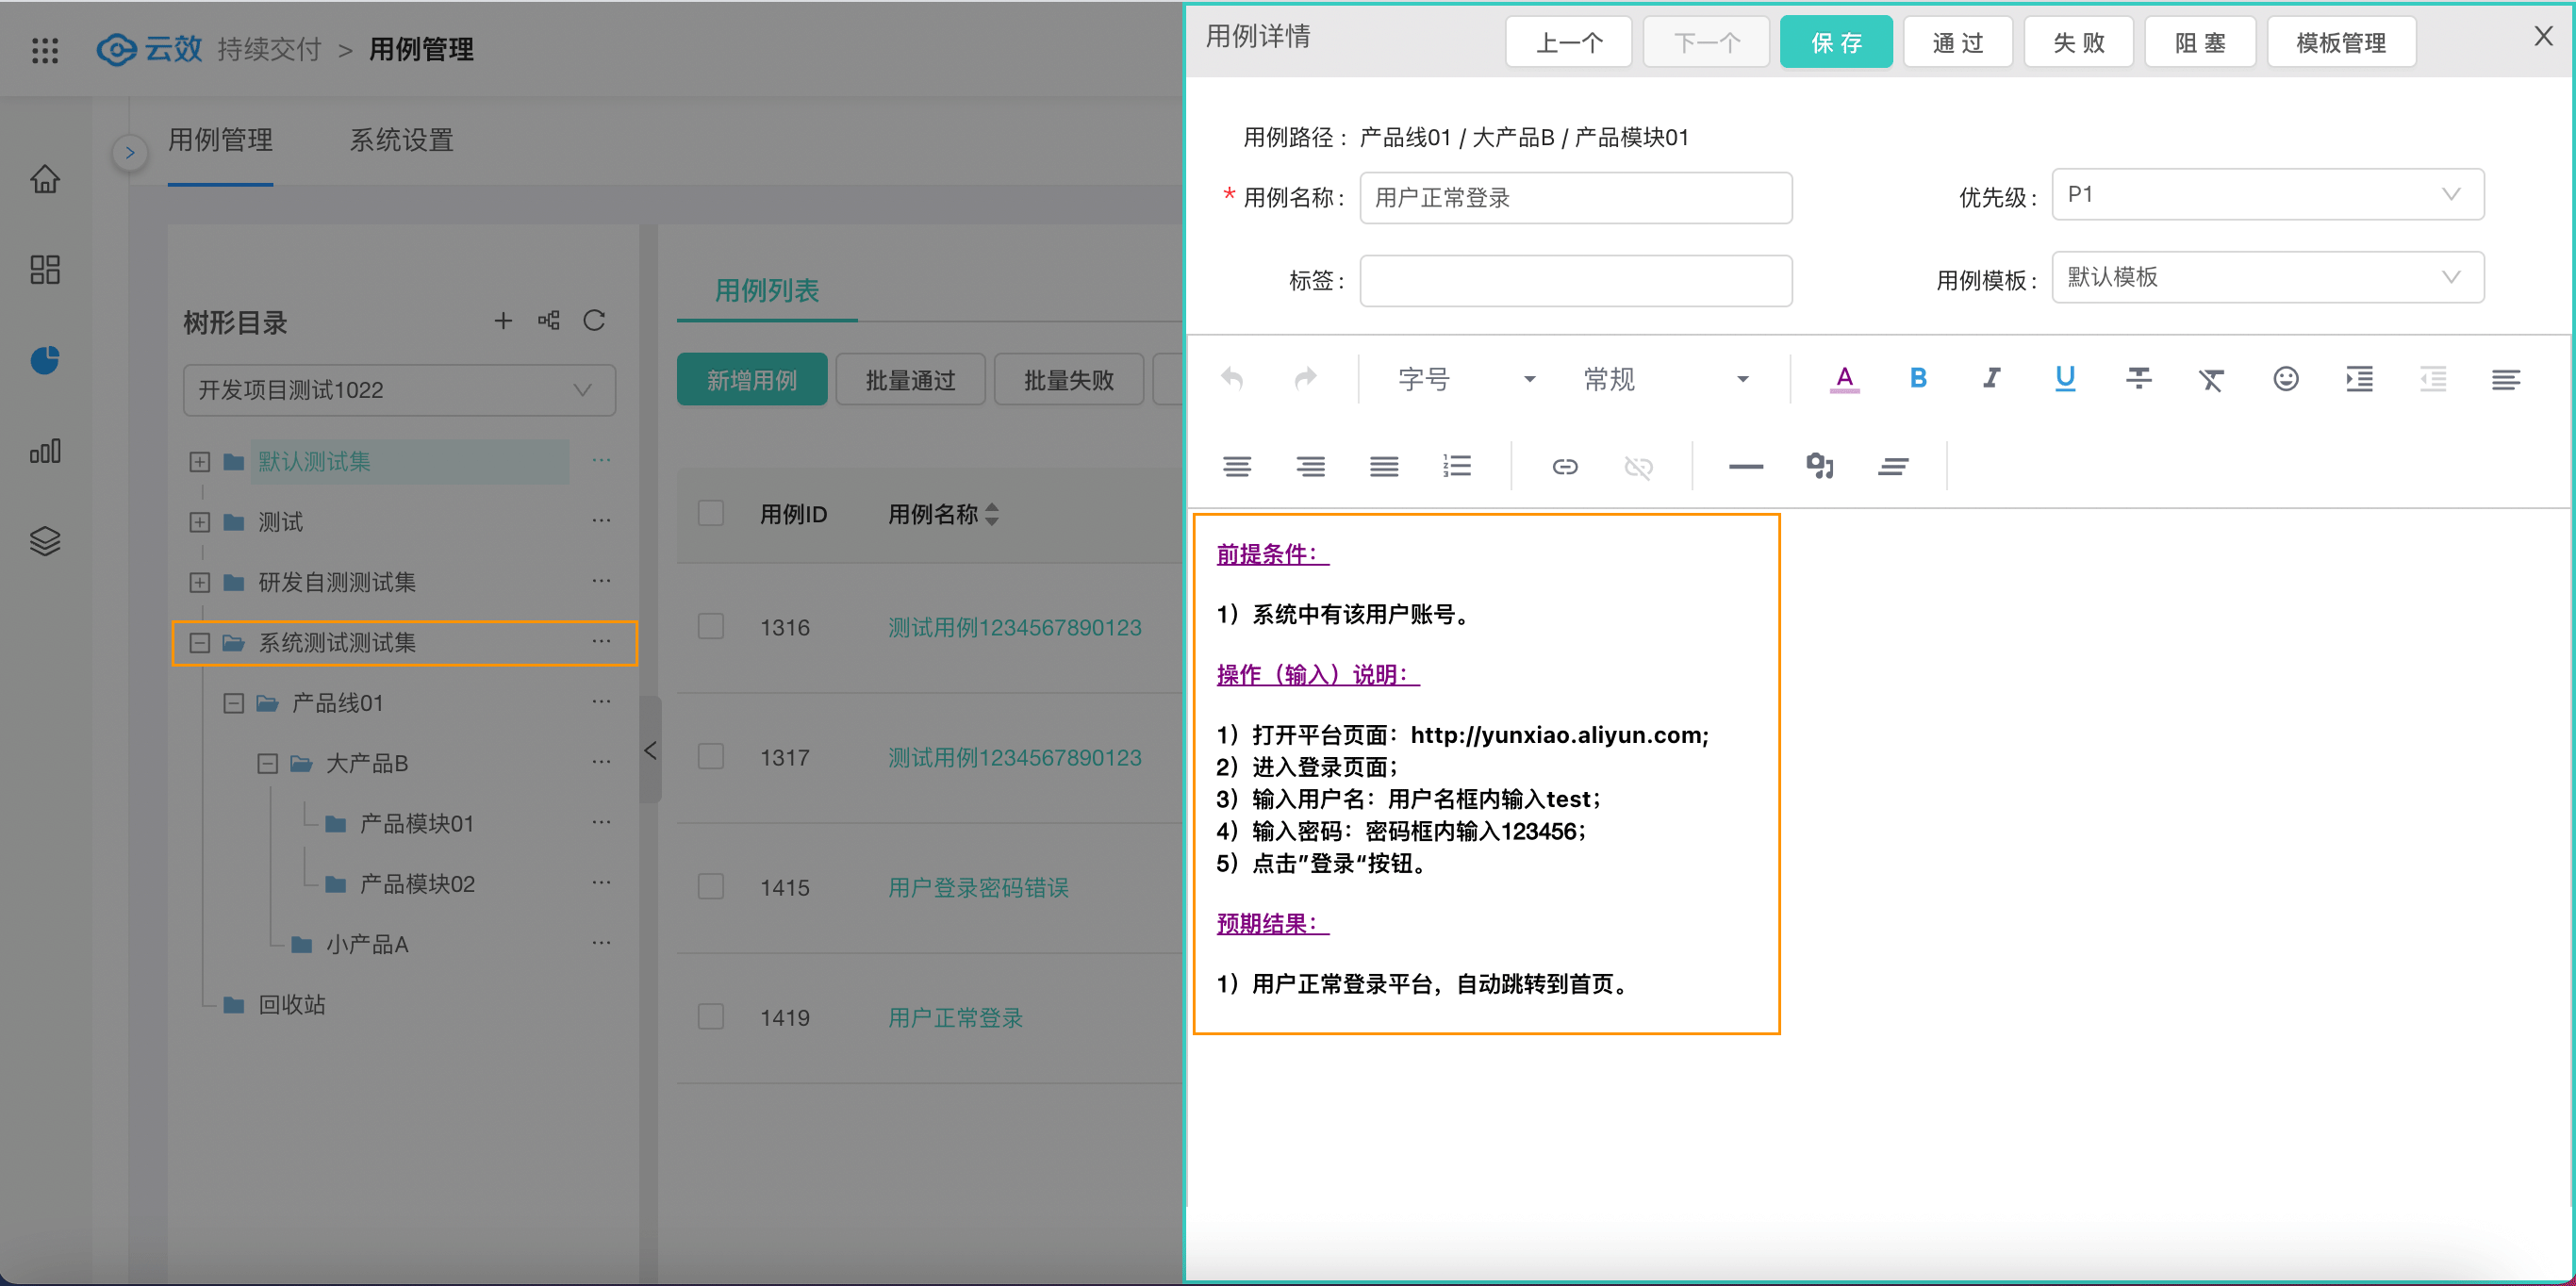
Task: Open 模板管理 template management
Action: [x=2342, y=42]
